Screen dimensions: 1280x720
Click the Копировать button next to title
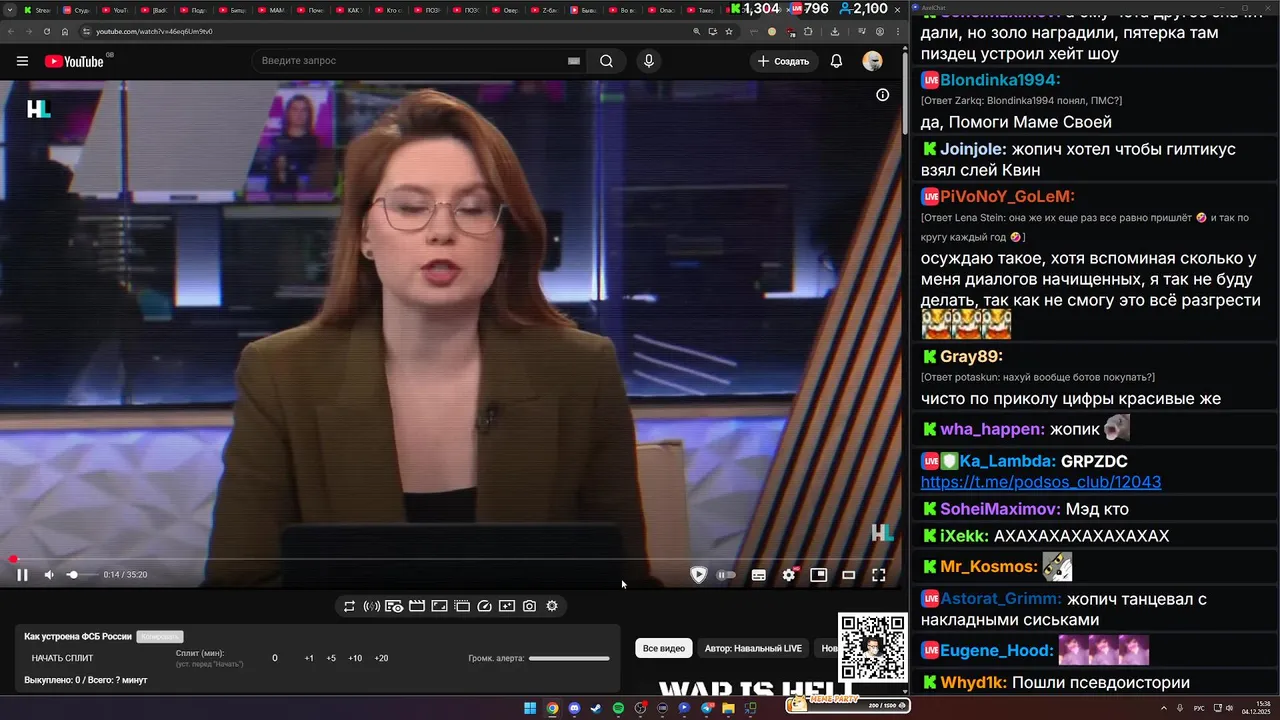pyautogui.click(x=160, y=637)
